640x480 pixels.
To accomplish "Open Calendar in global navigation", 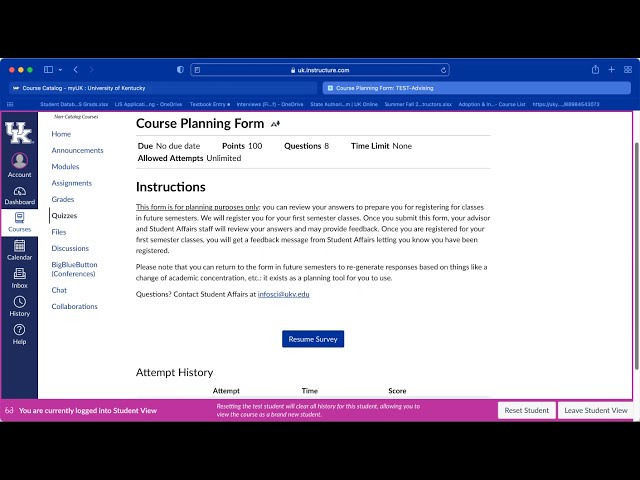I will pos(19,250).
